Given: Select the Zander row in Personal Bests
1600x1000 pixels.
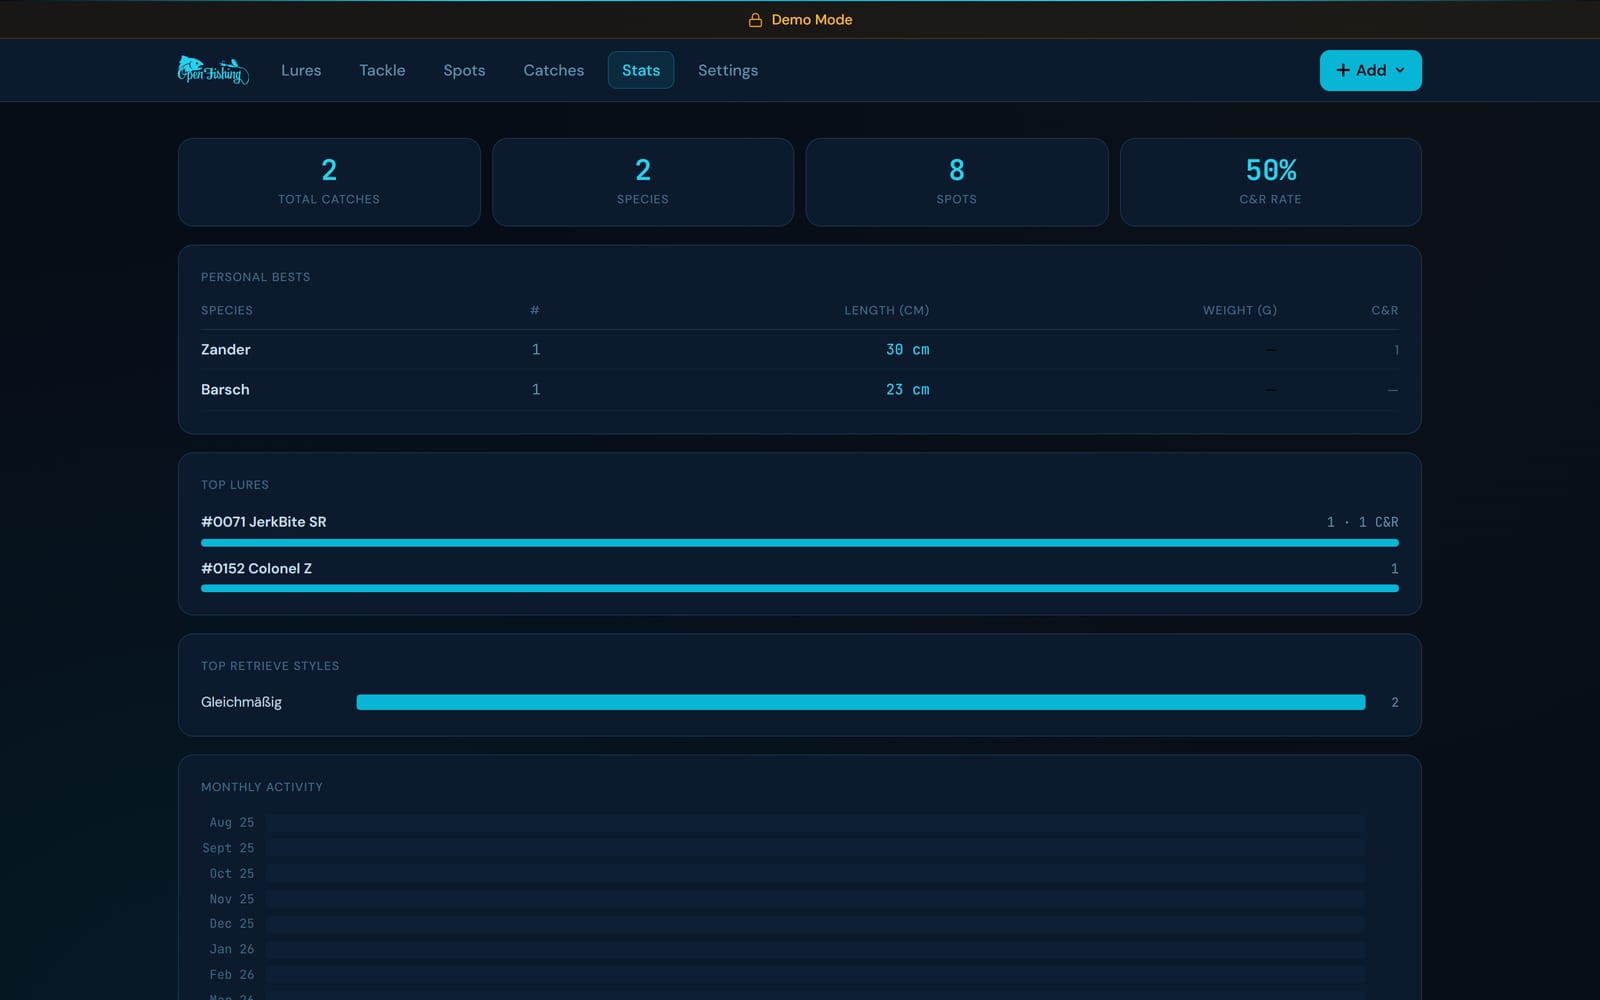Looking at the screenshot, I should click(800, 350).
